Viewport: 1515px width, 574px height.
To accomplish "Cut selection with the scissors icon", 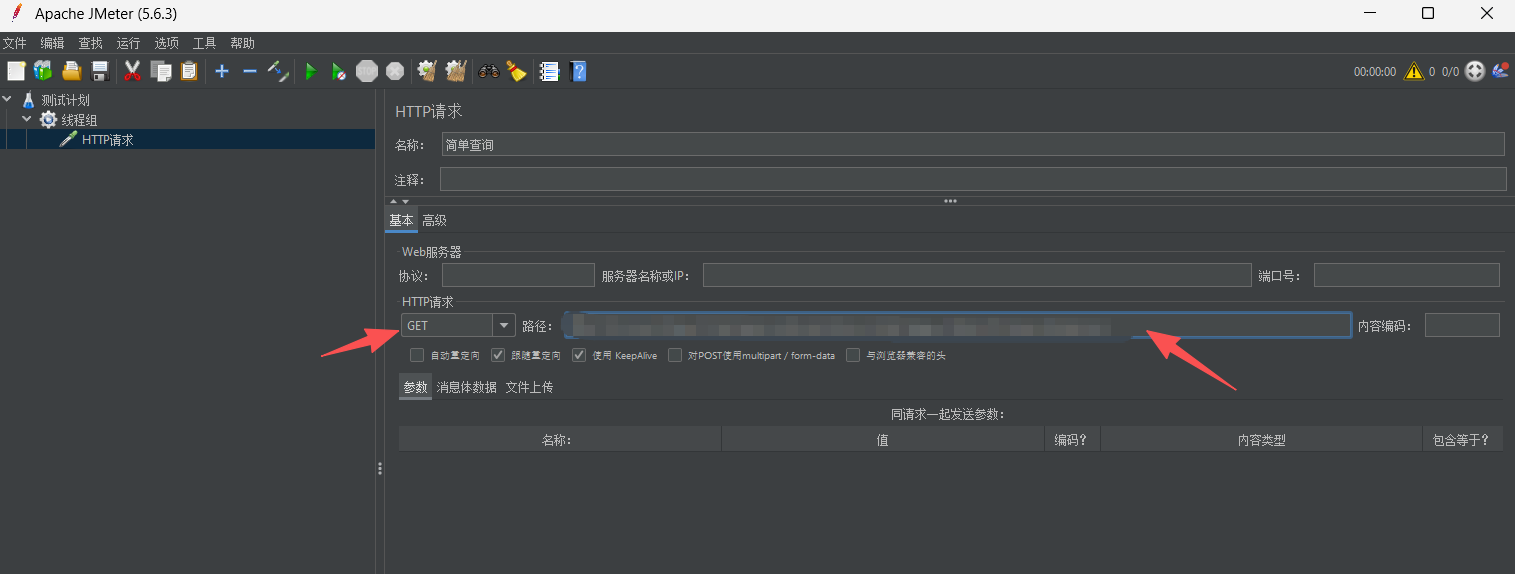I will click(x=132, y=71).
